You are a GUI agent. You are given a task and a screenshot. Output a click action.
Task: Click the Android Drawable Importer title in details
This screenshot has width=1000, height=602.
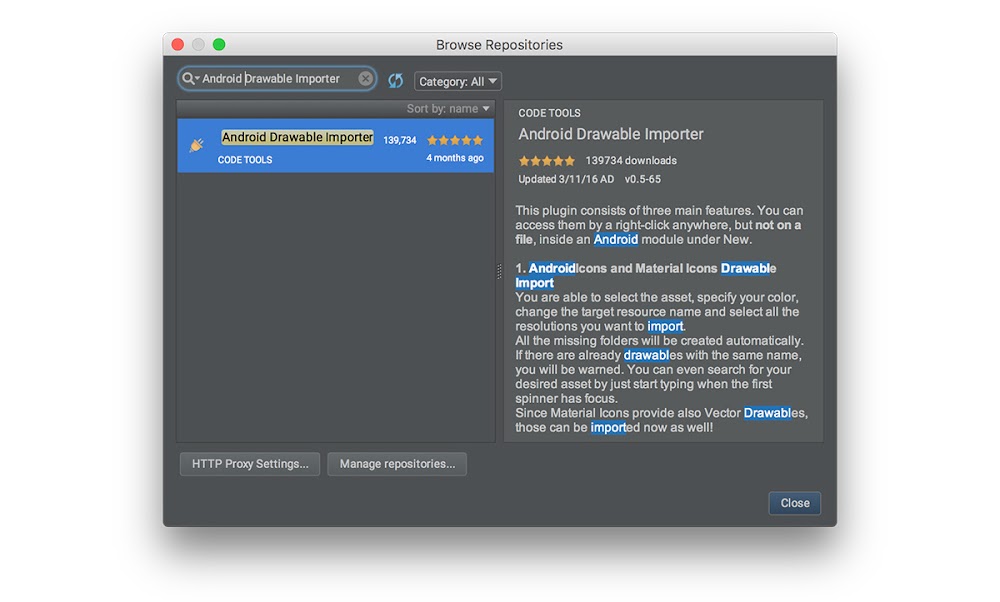coord(611,135)
